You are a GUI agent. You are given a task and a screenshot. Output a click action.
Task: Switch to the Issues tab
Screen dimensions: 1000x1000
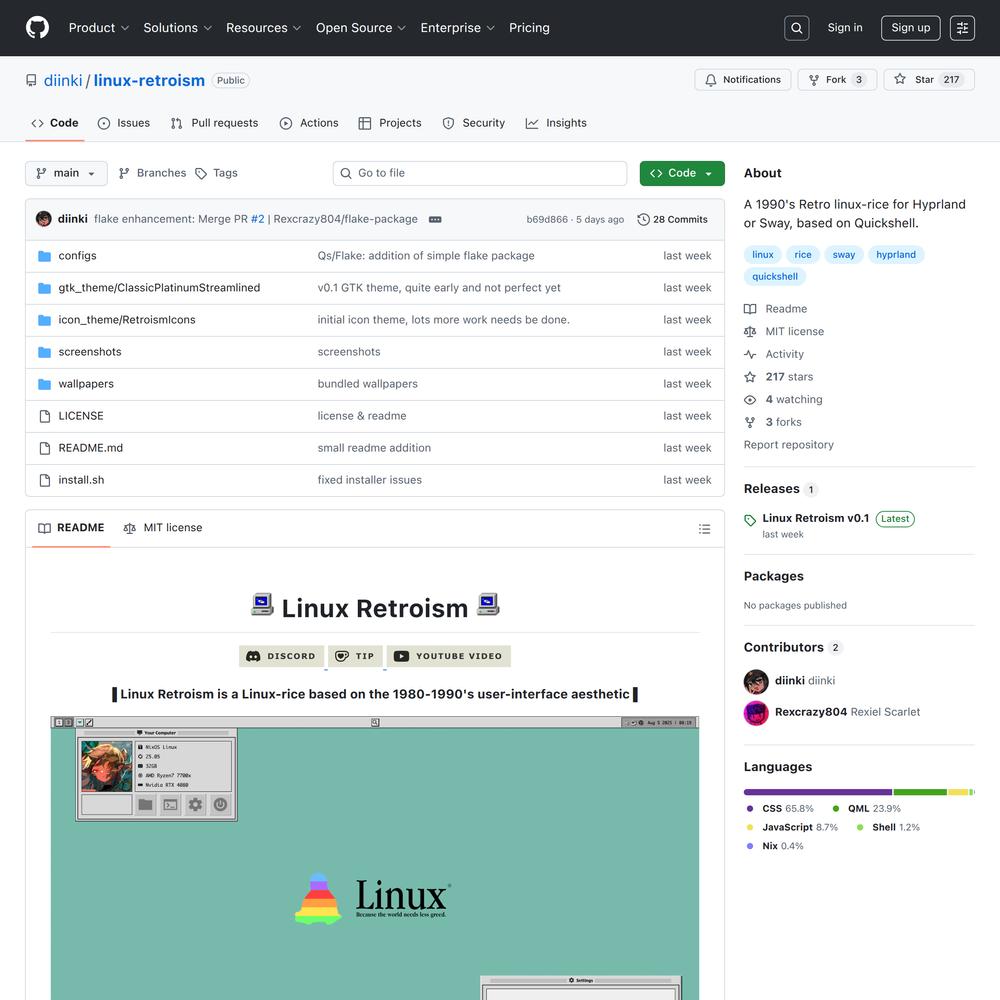124,123
